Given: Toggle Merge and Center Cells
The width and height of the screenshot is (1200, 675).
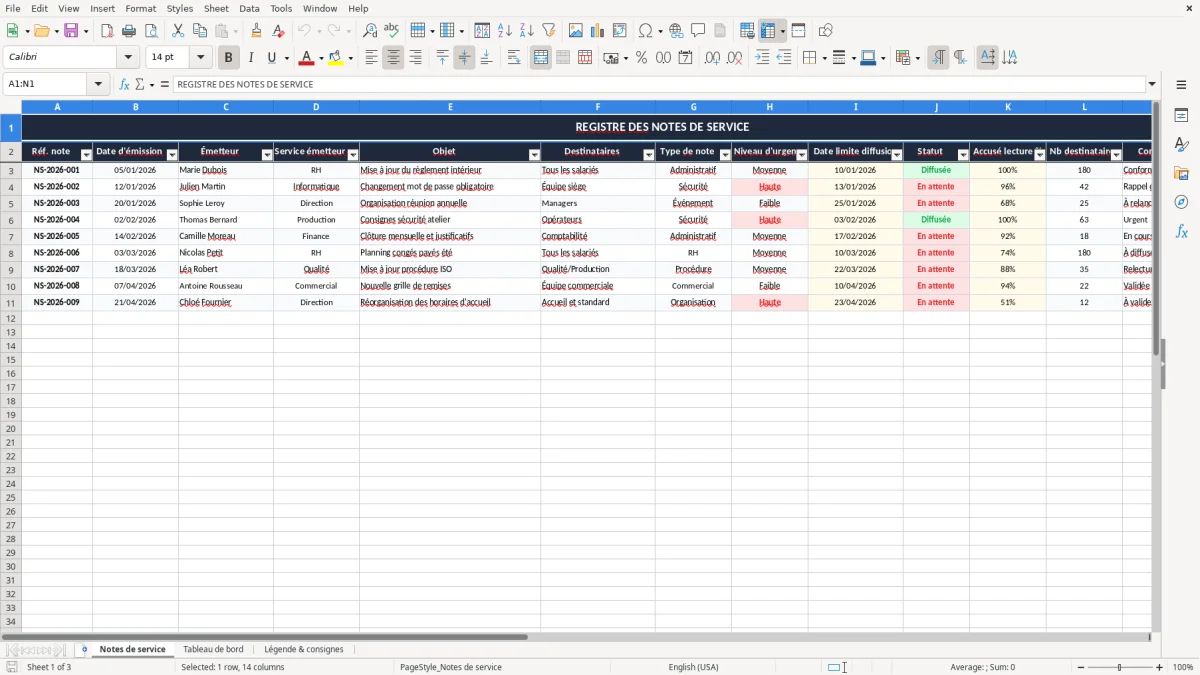Looking at the screenshot, I should point(541,58).
